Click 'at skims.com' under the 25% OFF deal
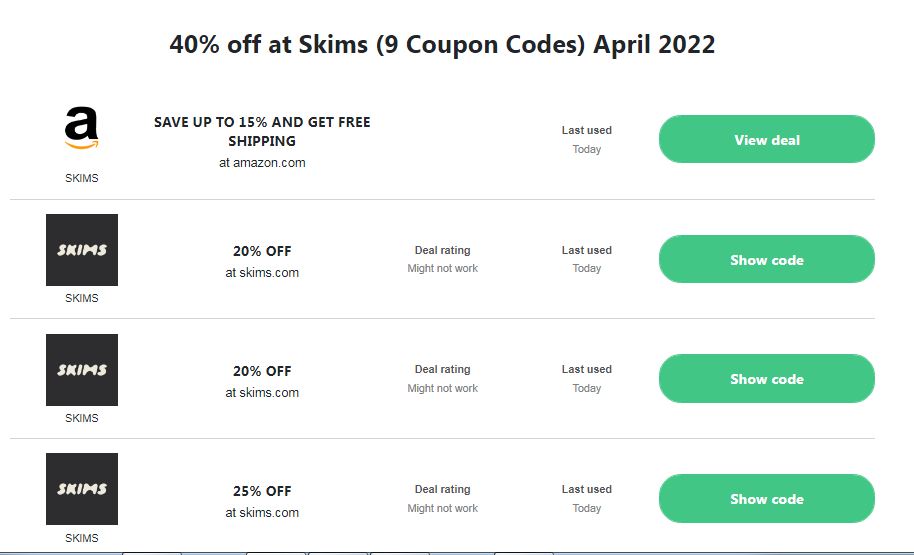The height and width of the screenshot is (555, 914). pos(262,513)
